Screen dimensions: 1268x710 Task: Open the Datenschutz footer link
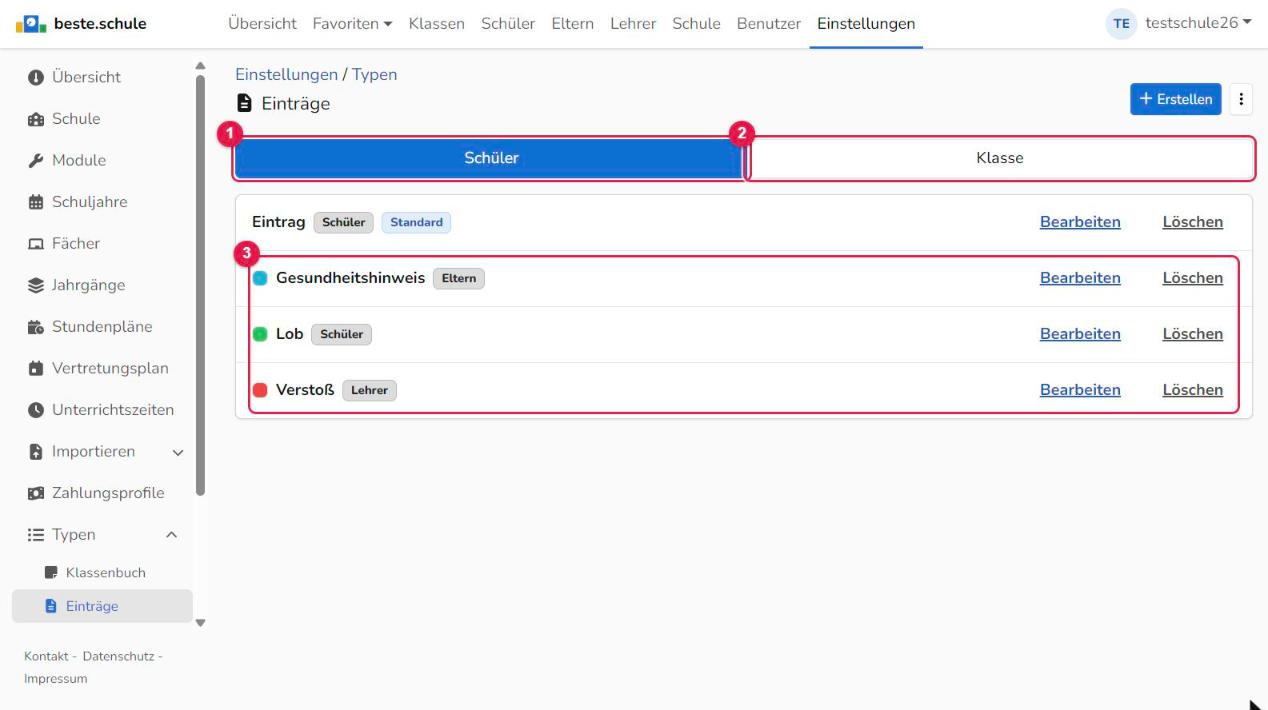tap(119, 656)
